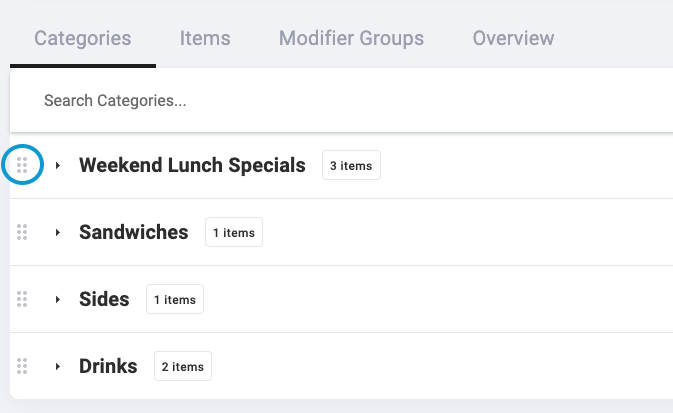This screenshot has height=413, width=673.
Task: Select the Sandwiches category name
Action: pyautogui.click(x=133, y=232)
